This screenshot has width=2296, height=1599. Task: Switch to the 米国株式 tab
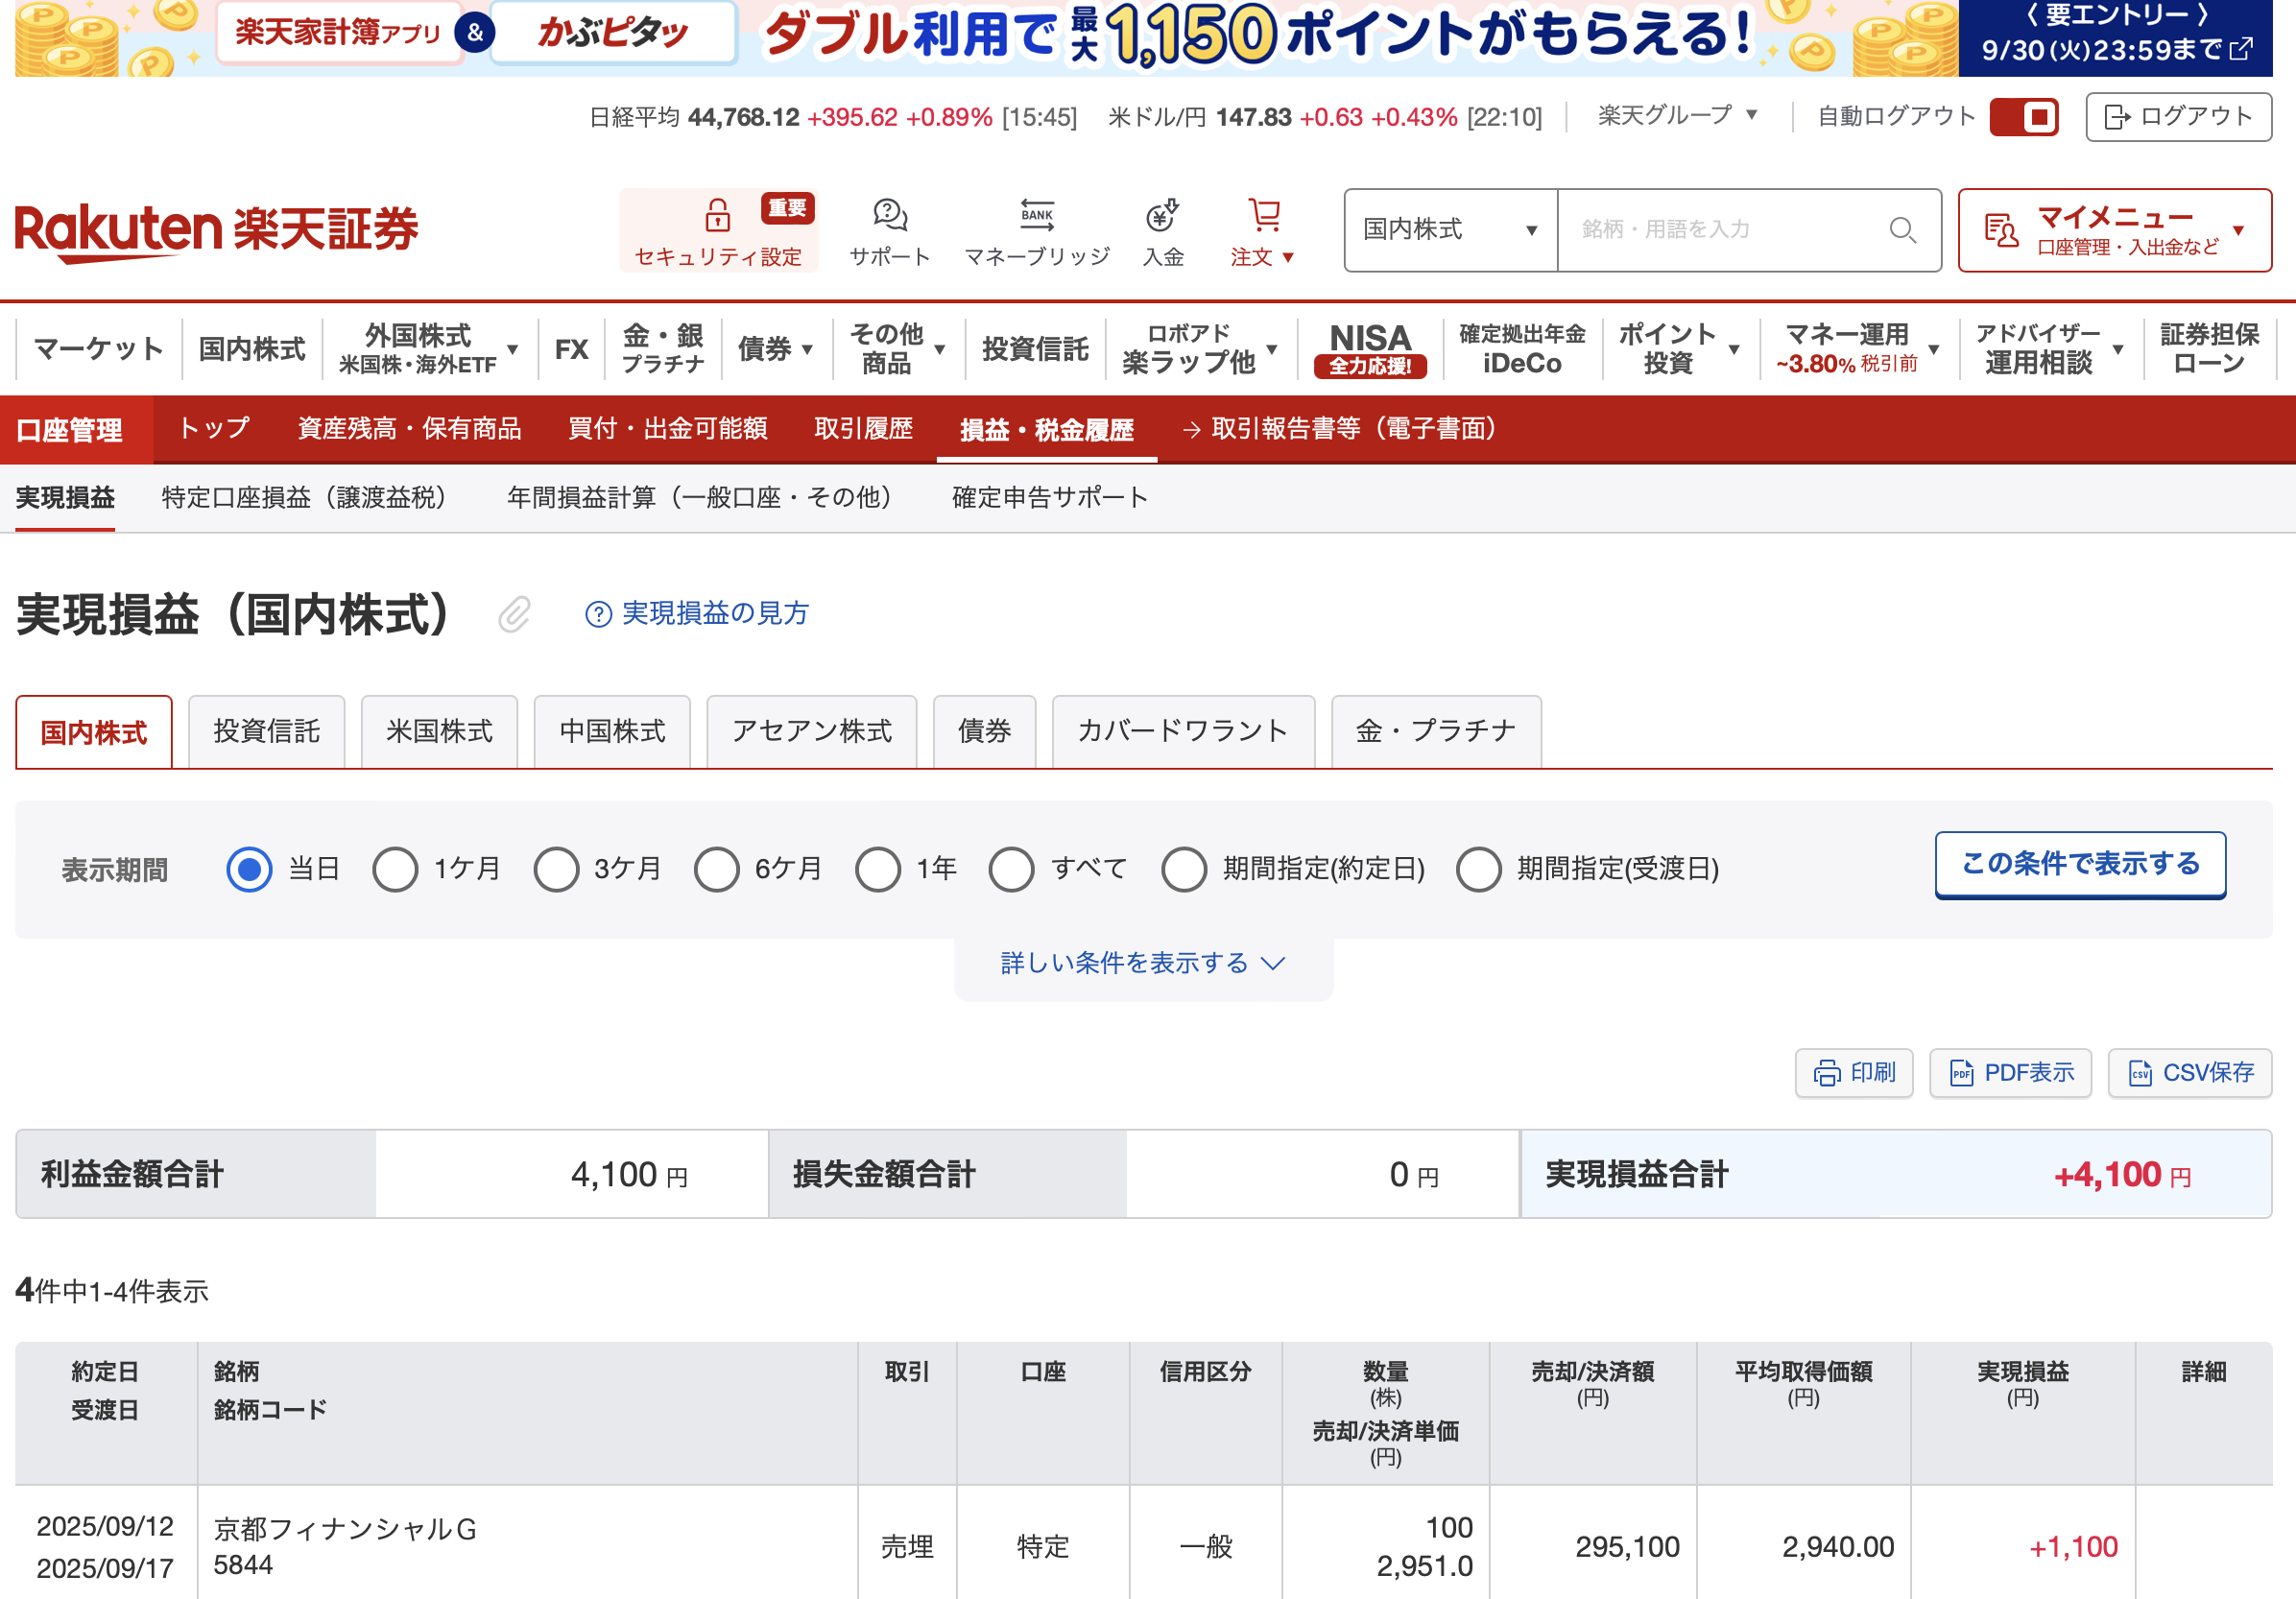point(439,731)
